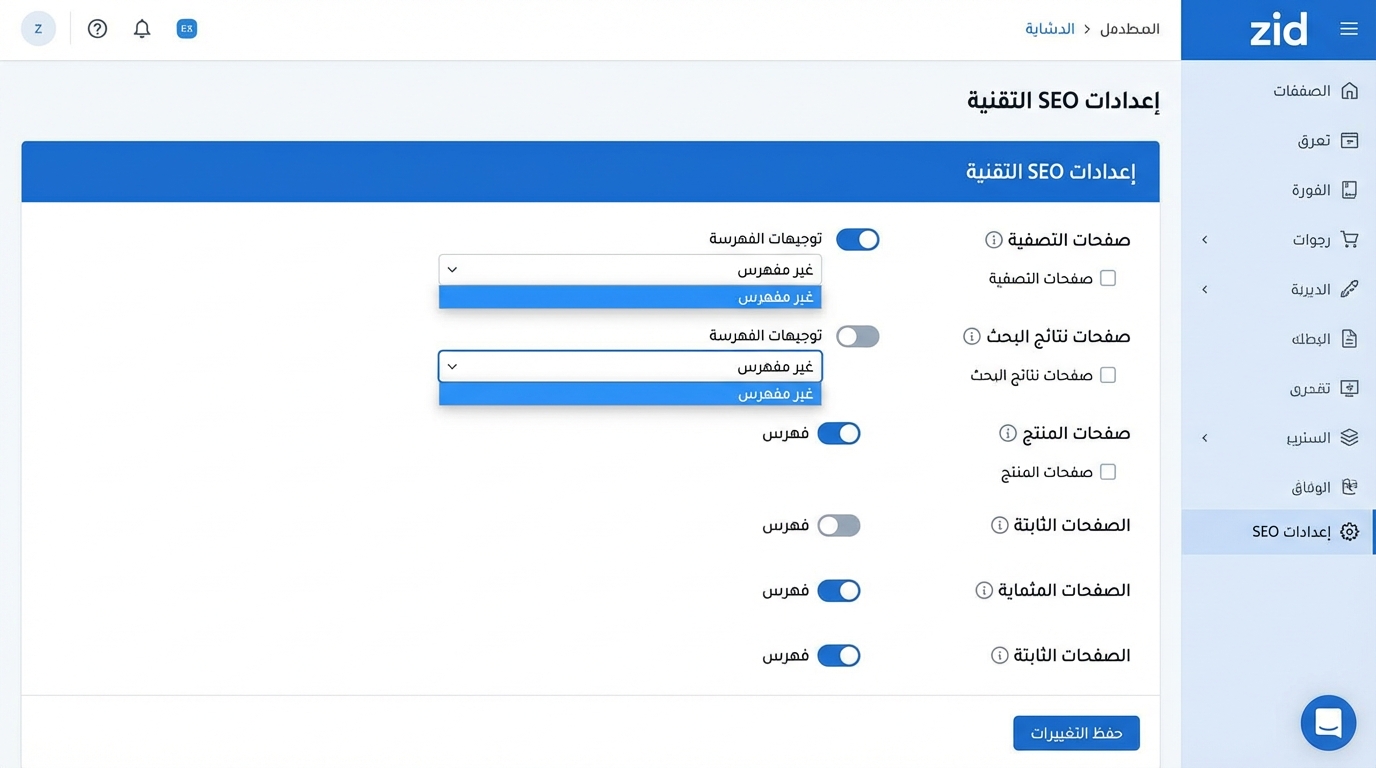Viewport: 1376px width, 768px height.
Task: Tick the صفحات نتائج البحث checkbox
Action: (x=1108, y=375)
